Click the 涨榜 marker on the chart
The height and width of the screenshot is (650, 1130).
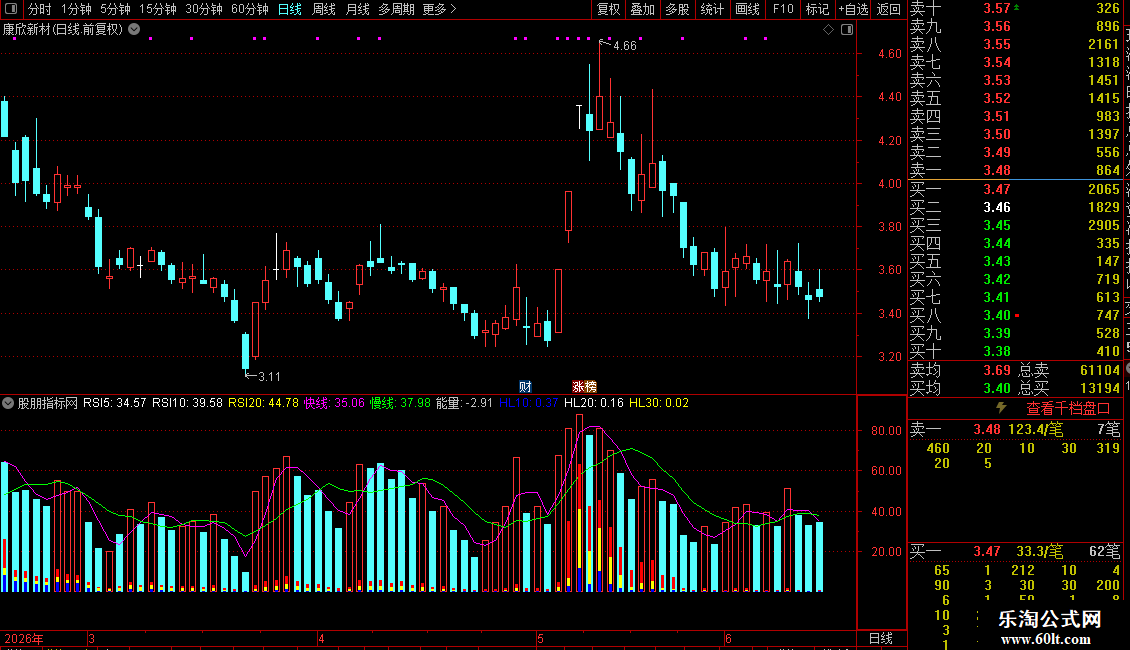point(584,387)
